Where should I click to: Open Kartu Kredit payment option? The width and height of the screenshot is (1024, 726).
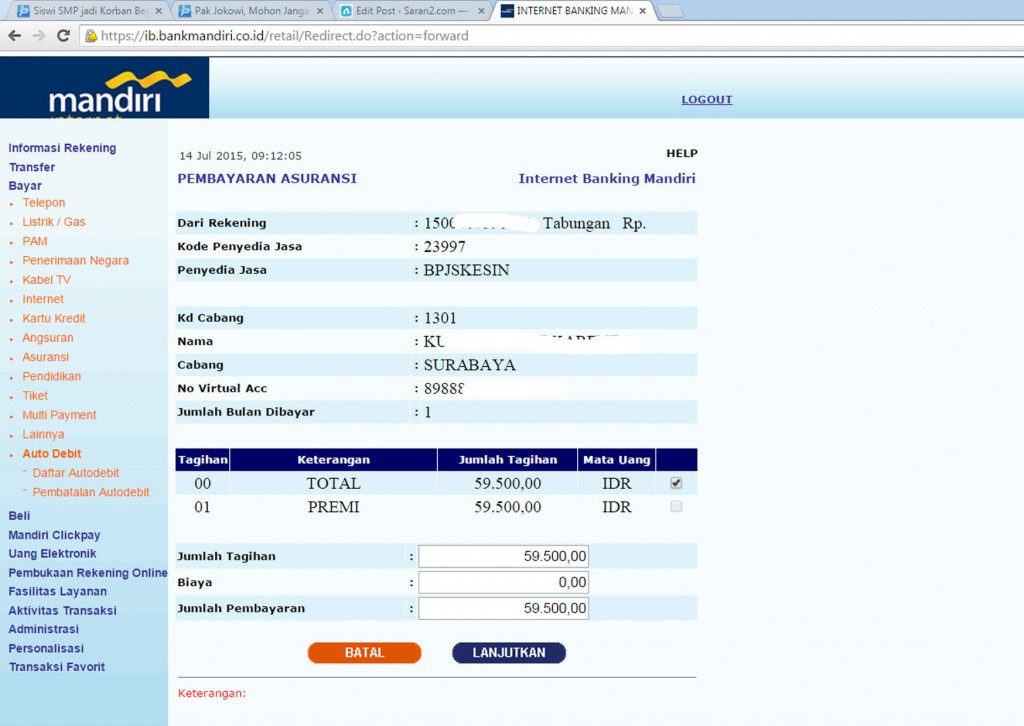[54, 319]
